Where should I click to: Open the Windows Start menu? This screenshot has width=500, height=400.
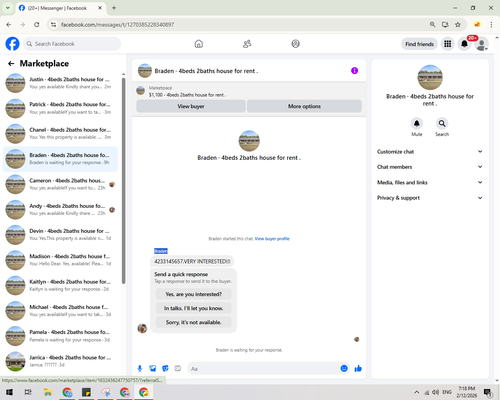click(x=9, y=392)
